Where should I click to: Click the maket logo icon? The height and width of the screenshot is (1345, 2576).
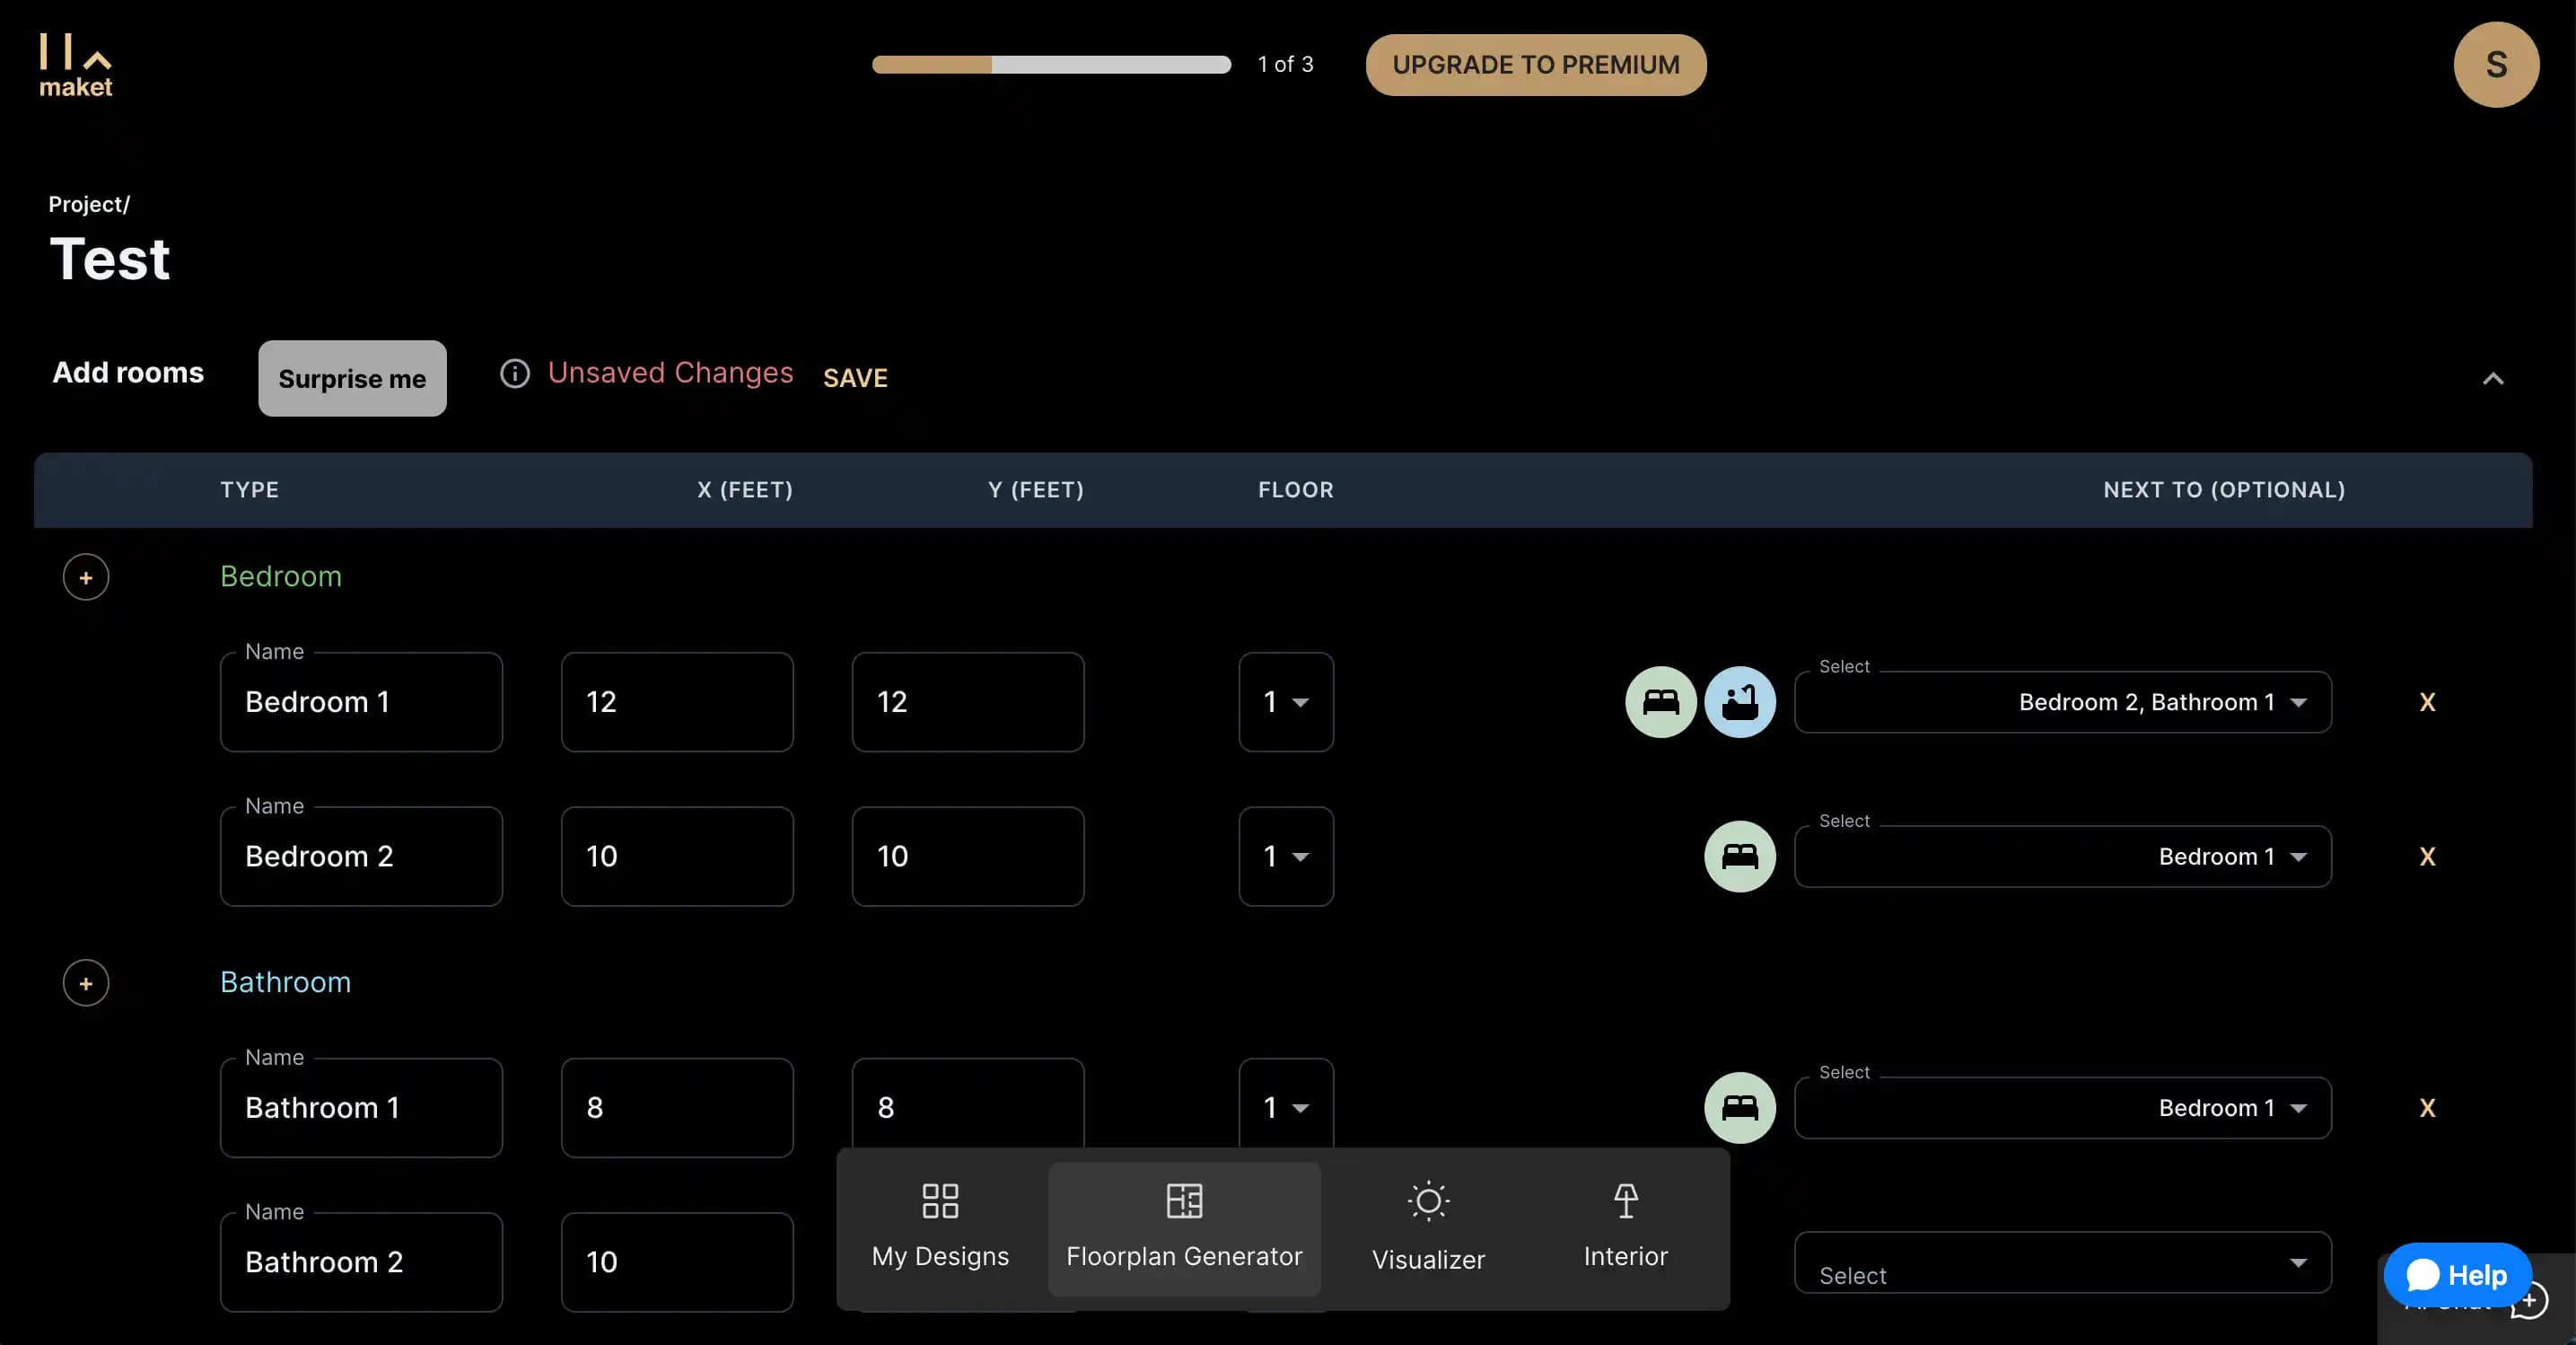point(75,65)
